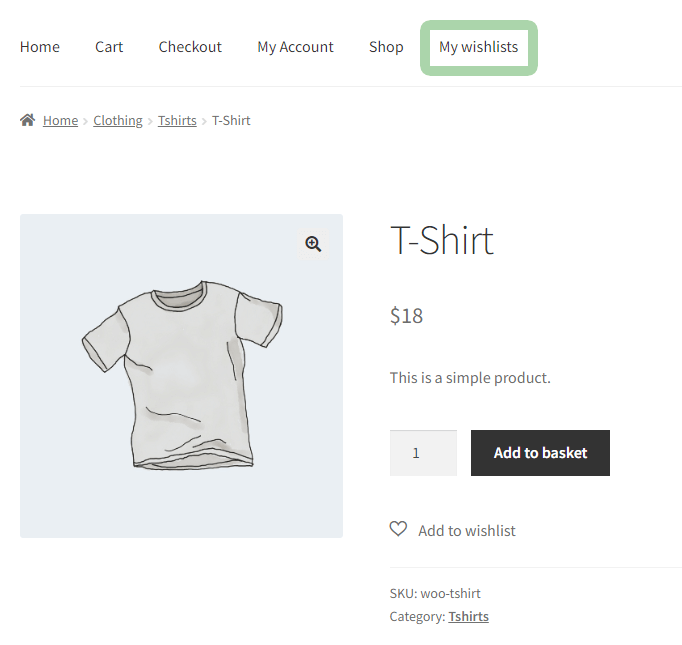Screen dimensions: 682x645
Task: Open the Checkout menu item
Action: click(190, 47)
